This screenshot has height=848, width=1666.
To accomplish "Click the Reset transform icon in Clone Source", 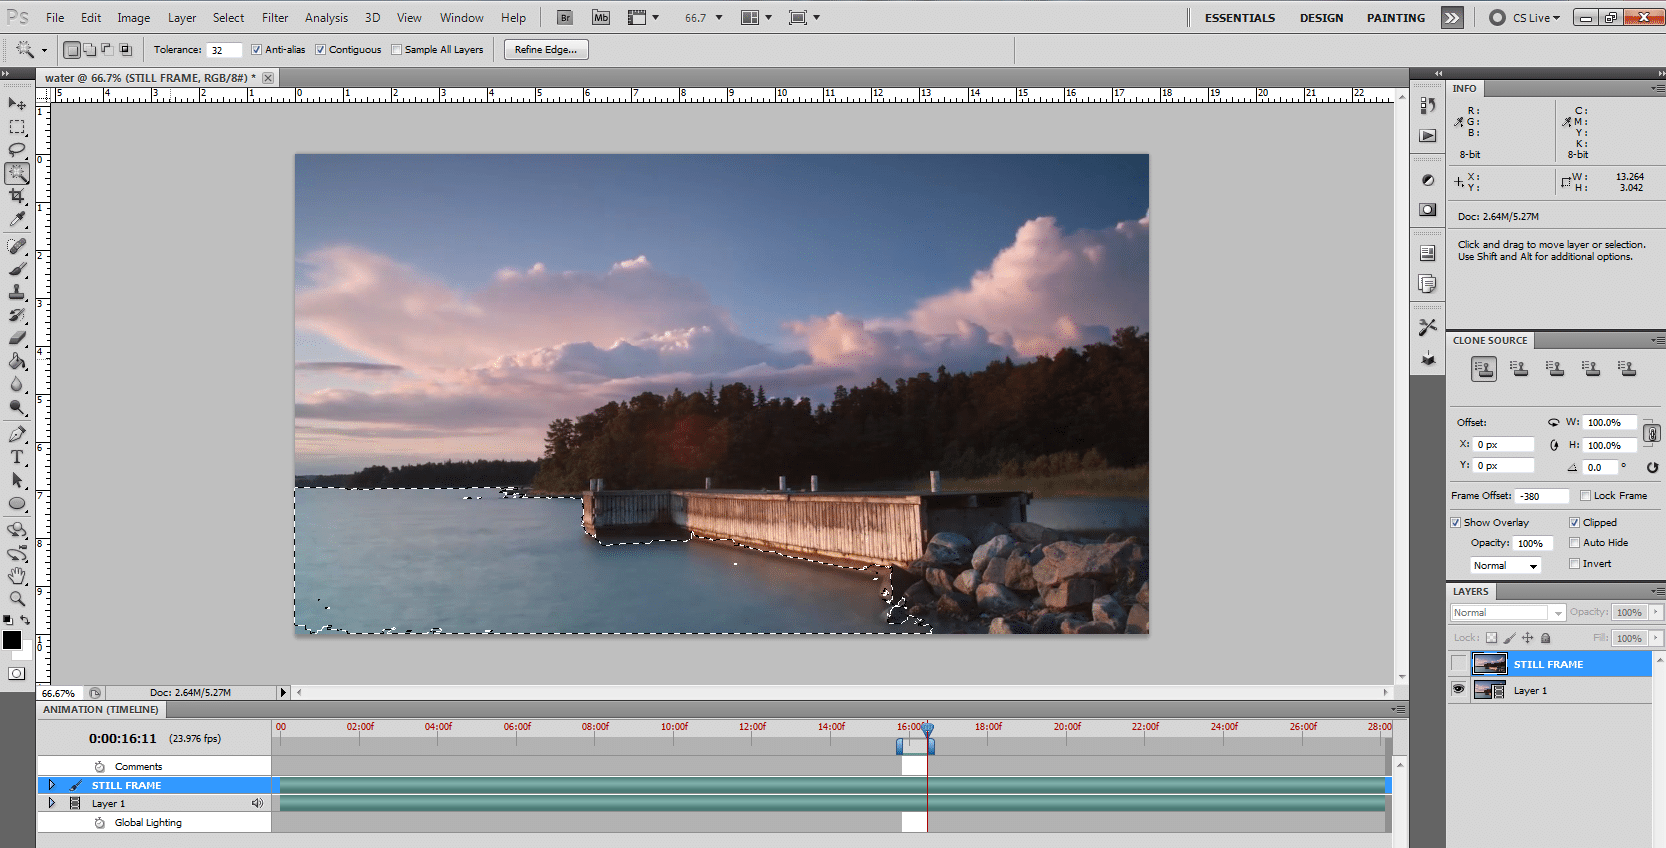I will (x=1652, y=467).
